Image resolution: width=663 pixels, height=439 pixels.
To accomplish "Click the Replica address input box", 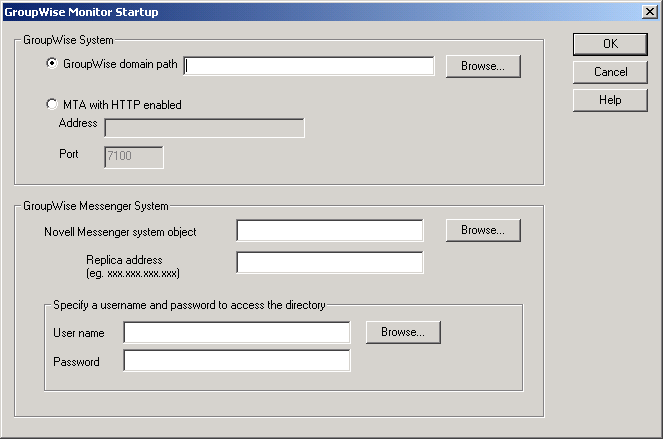I will tap(329, 263).
